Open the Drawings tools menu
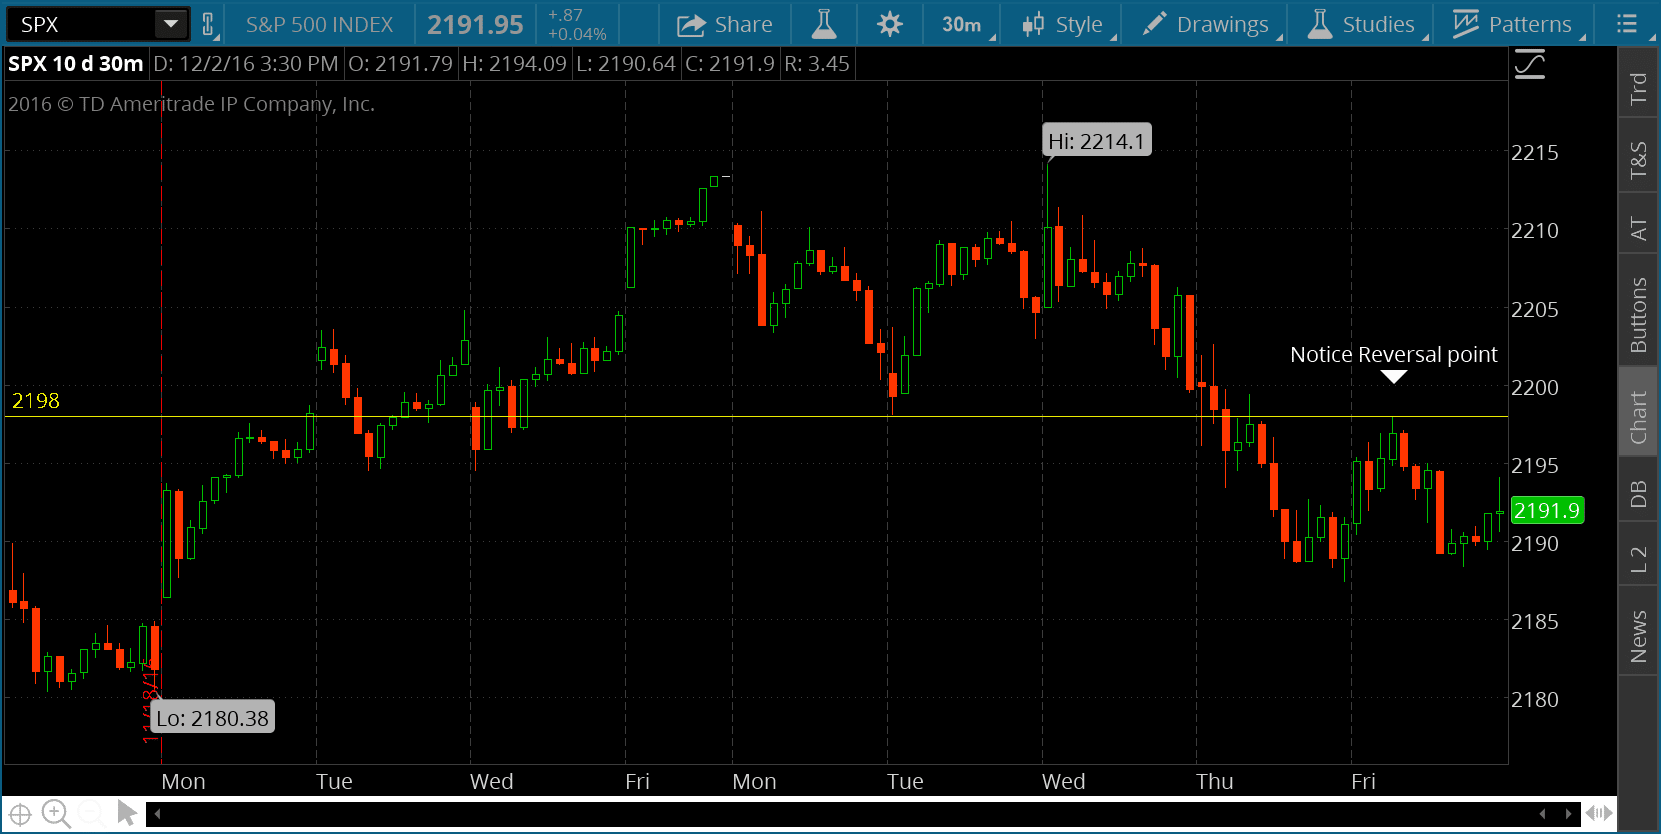This screenshot has height=834, width=1661. (x=1208, y=24)
